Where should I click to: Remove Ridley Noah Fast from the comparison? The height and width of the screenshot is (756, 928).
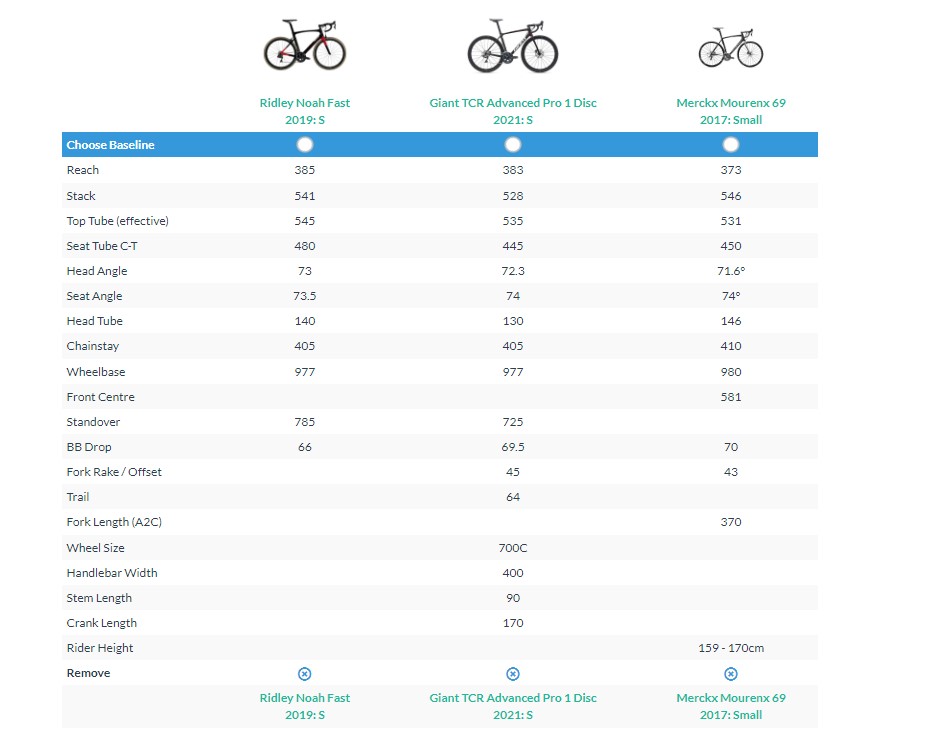pos(305,674)
